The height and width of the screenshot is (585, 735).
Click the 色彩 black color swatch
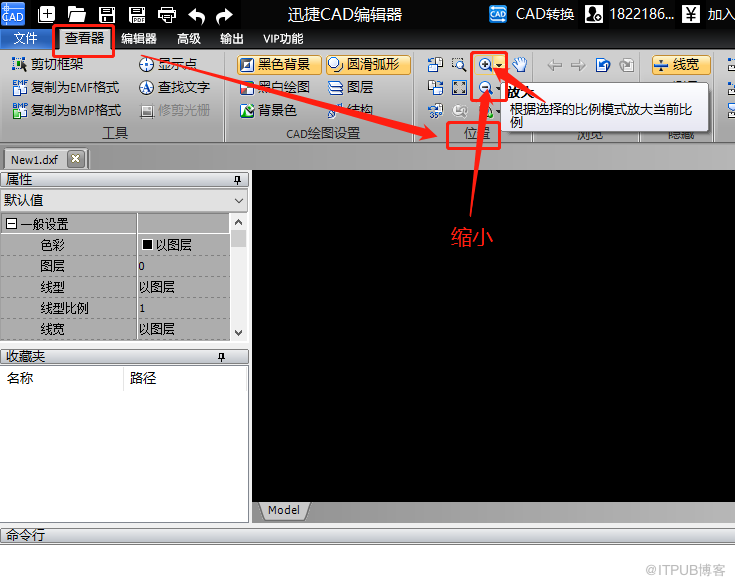[x=147, y=244]
